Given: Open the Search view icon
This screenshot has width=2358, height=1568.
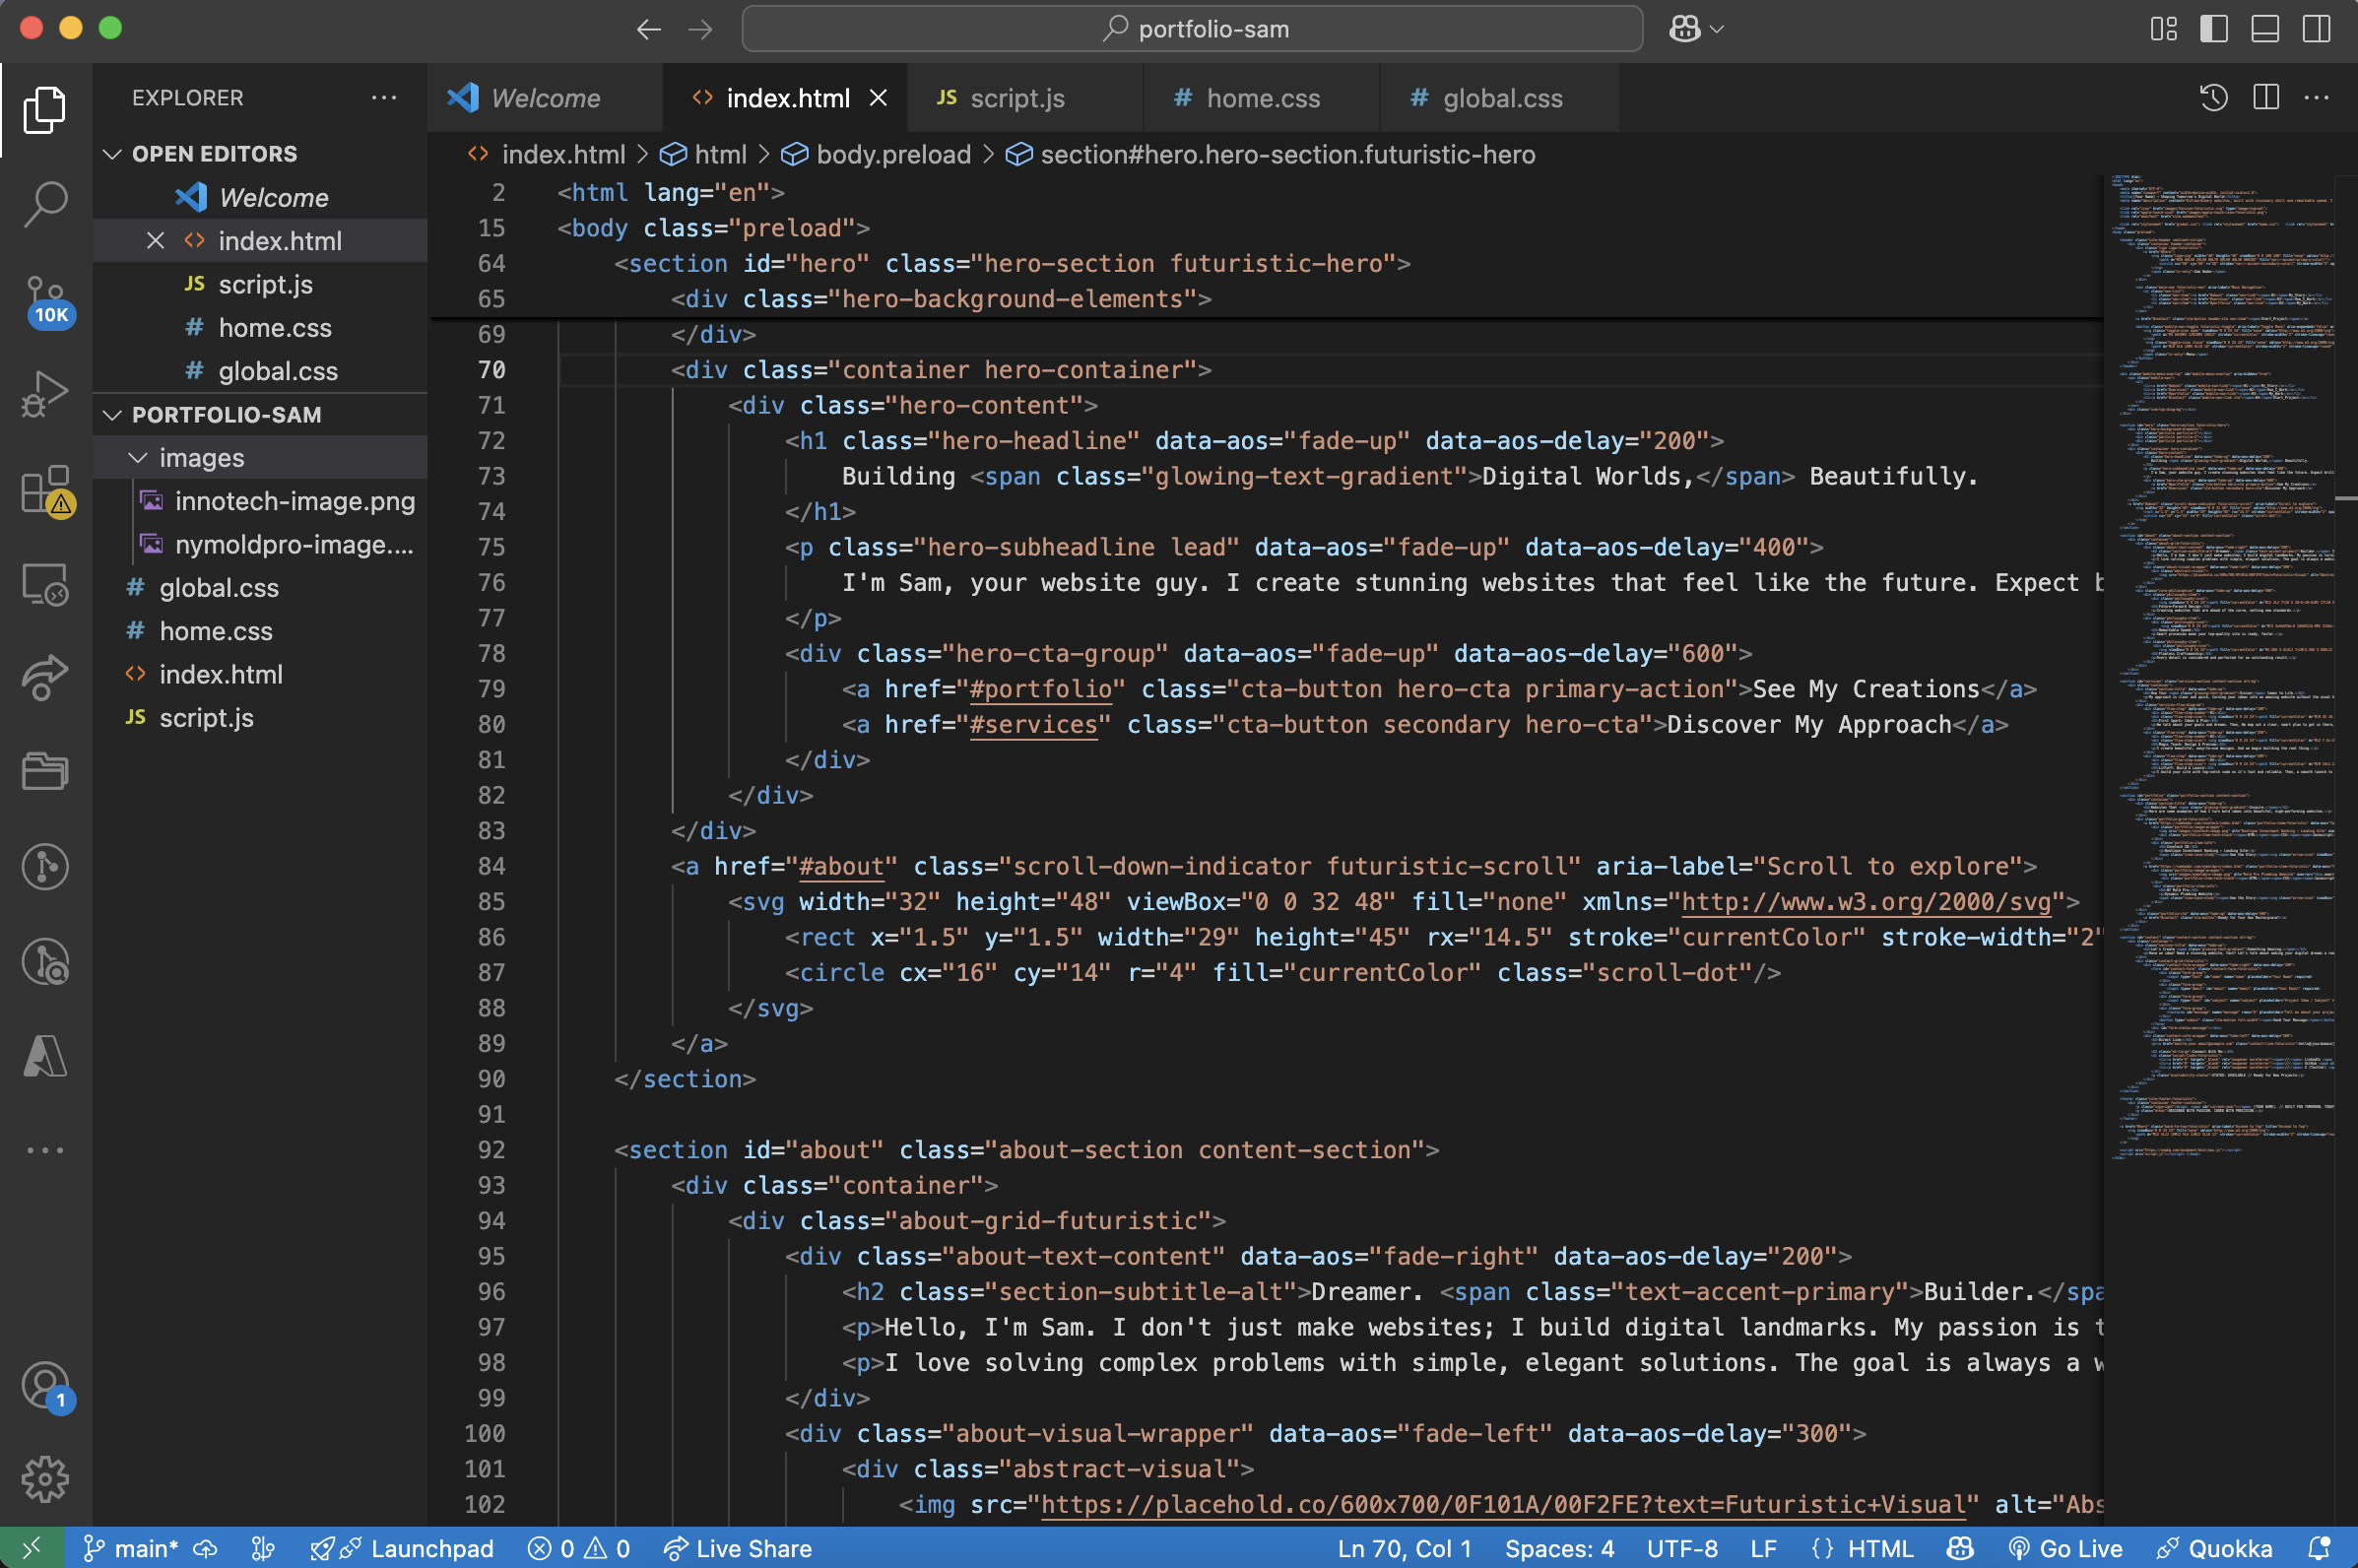Looking at the screenshot, I should pos(45,204).
